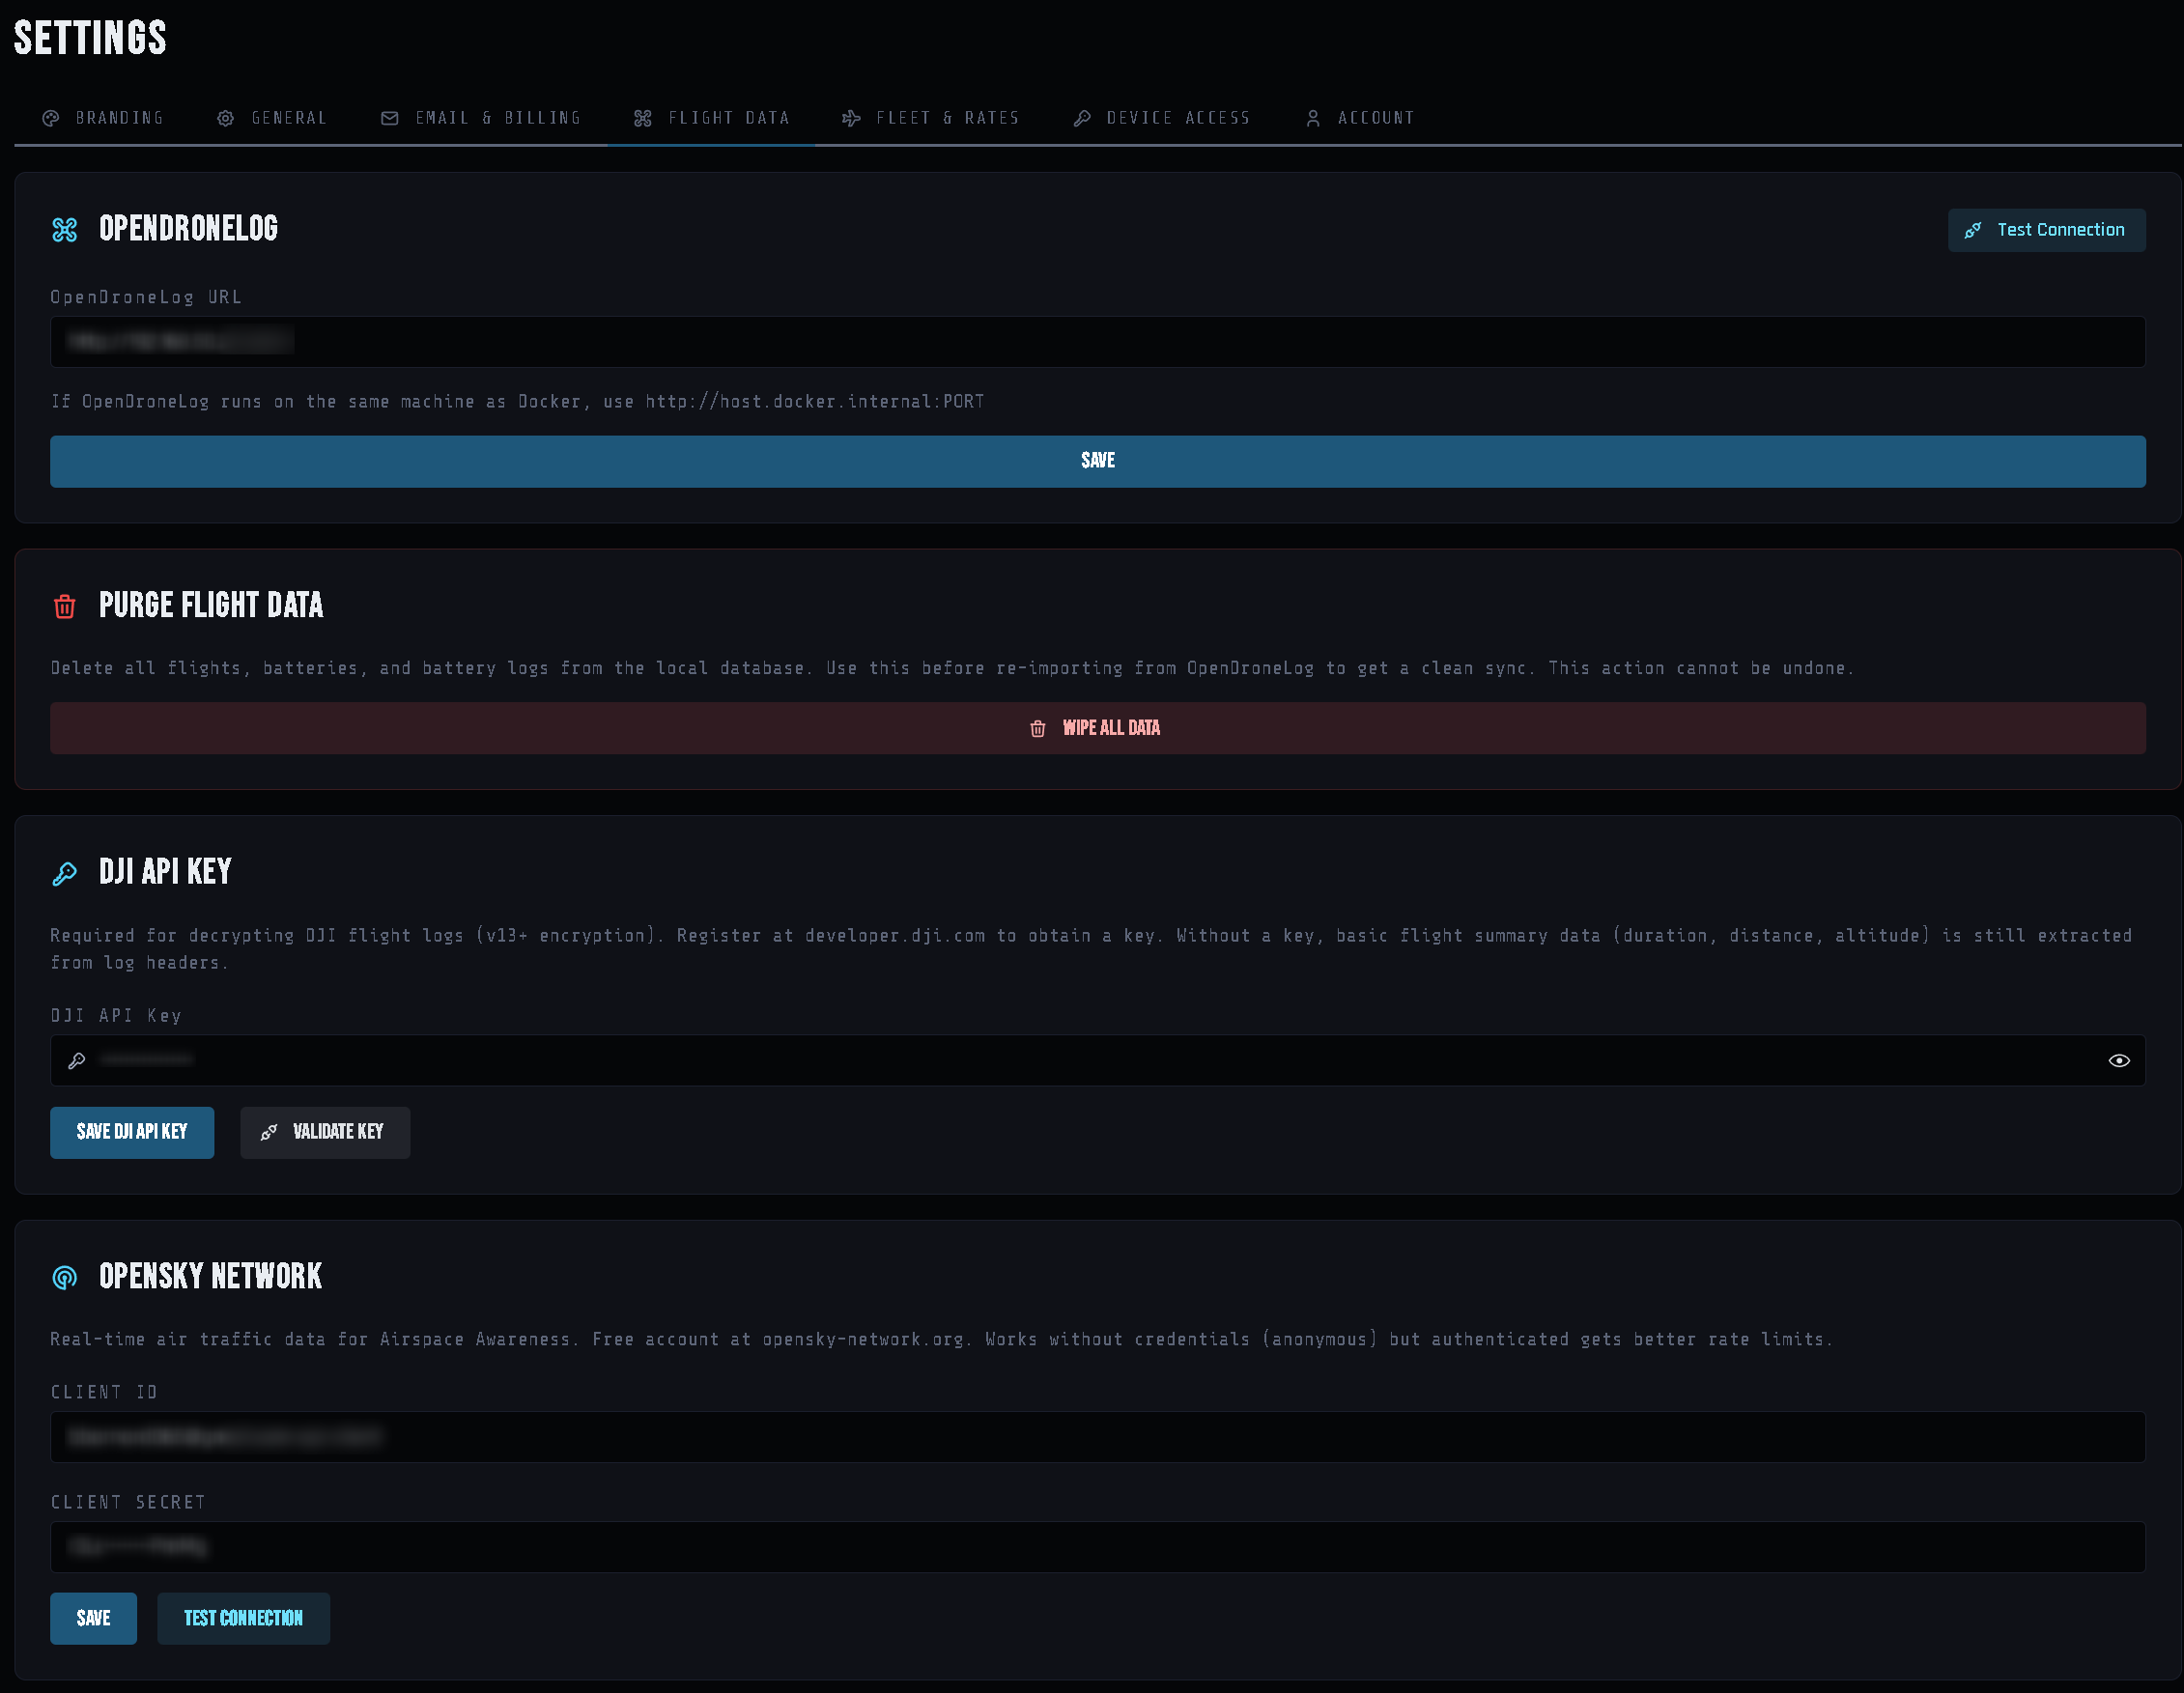Save the OpenSky Network credentials
The height and width of the screenshot is (1693, 2184).
click(x=94, y=1618)
